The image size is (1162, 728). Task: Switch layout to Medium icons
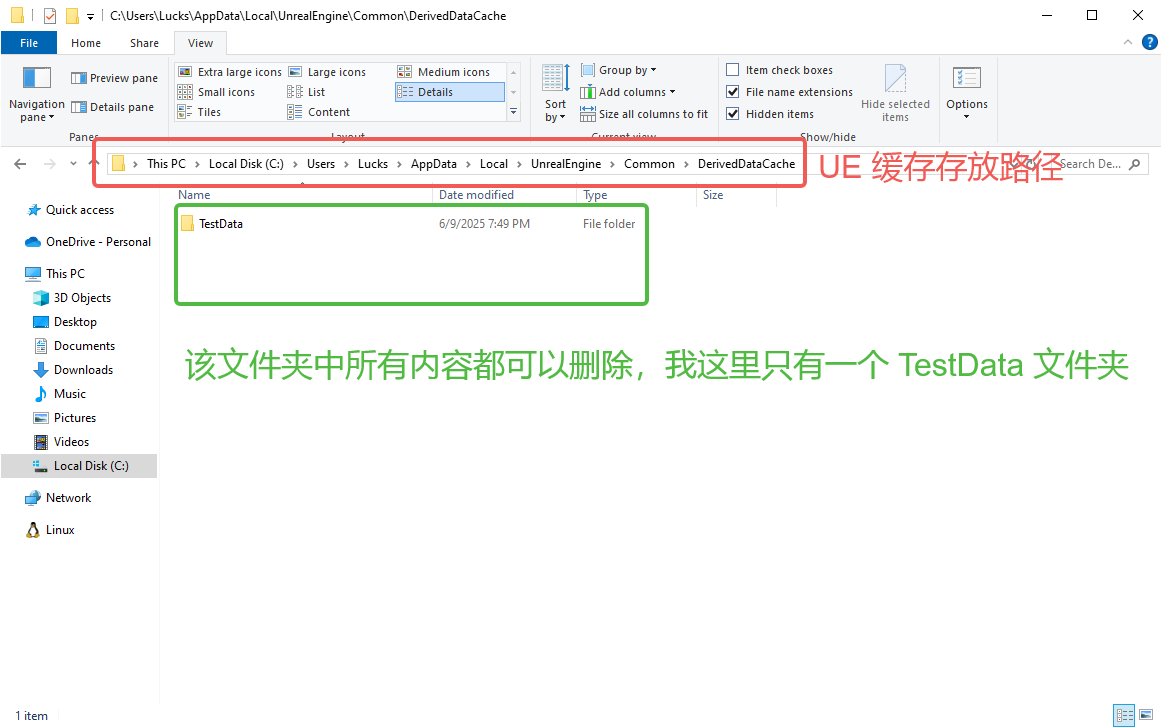point(444,72)
